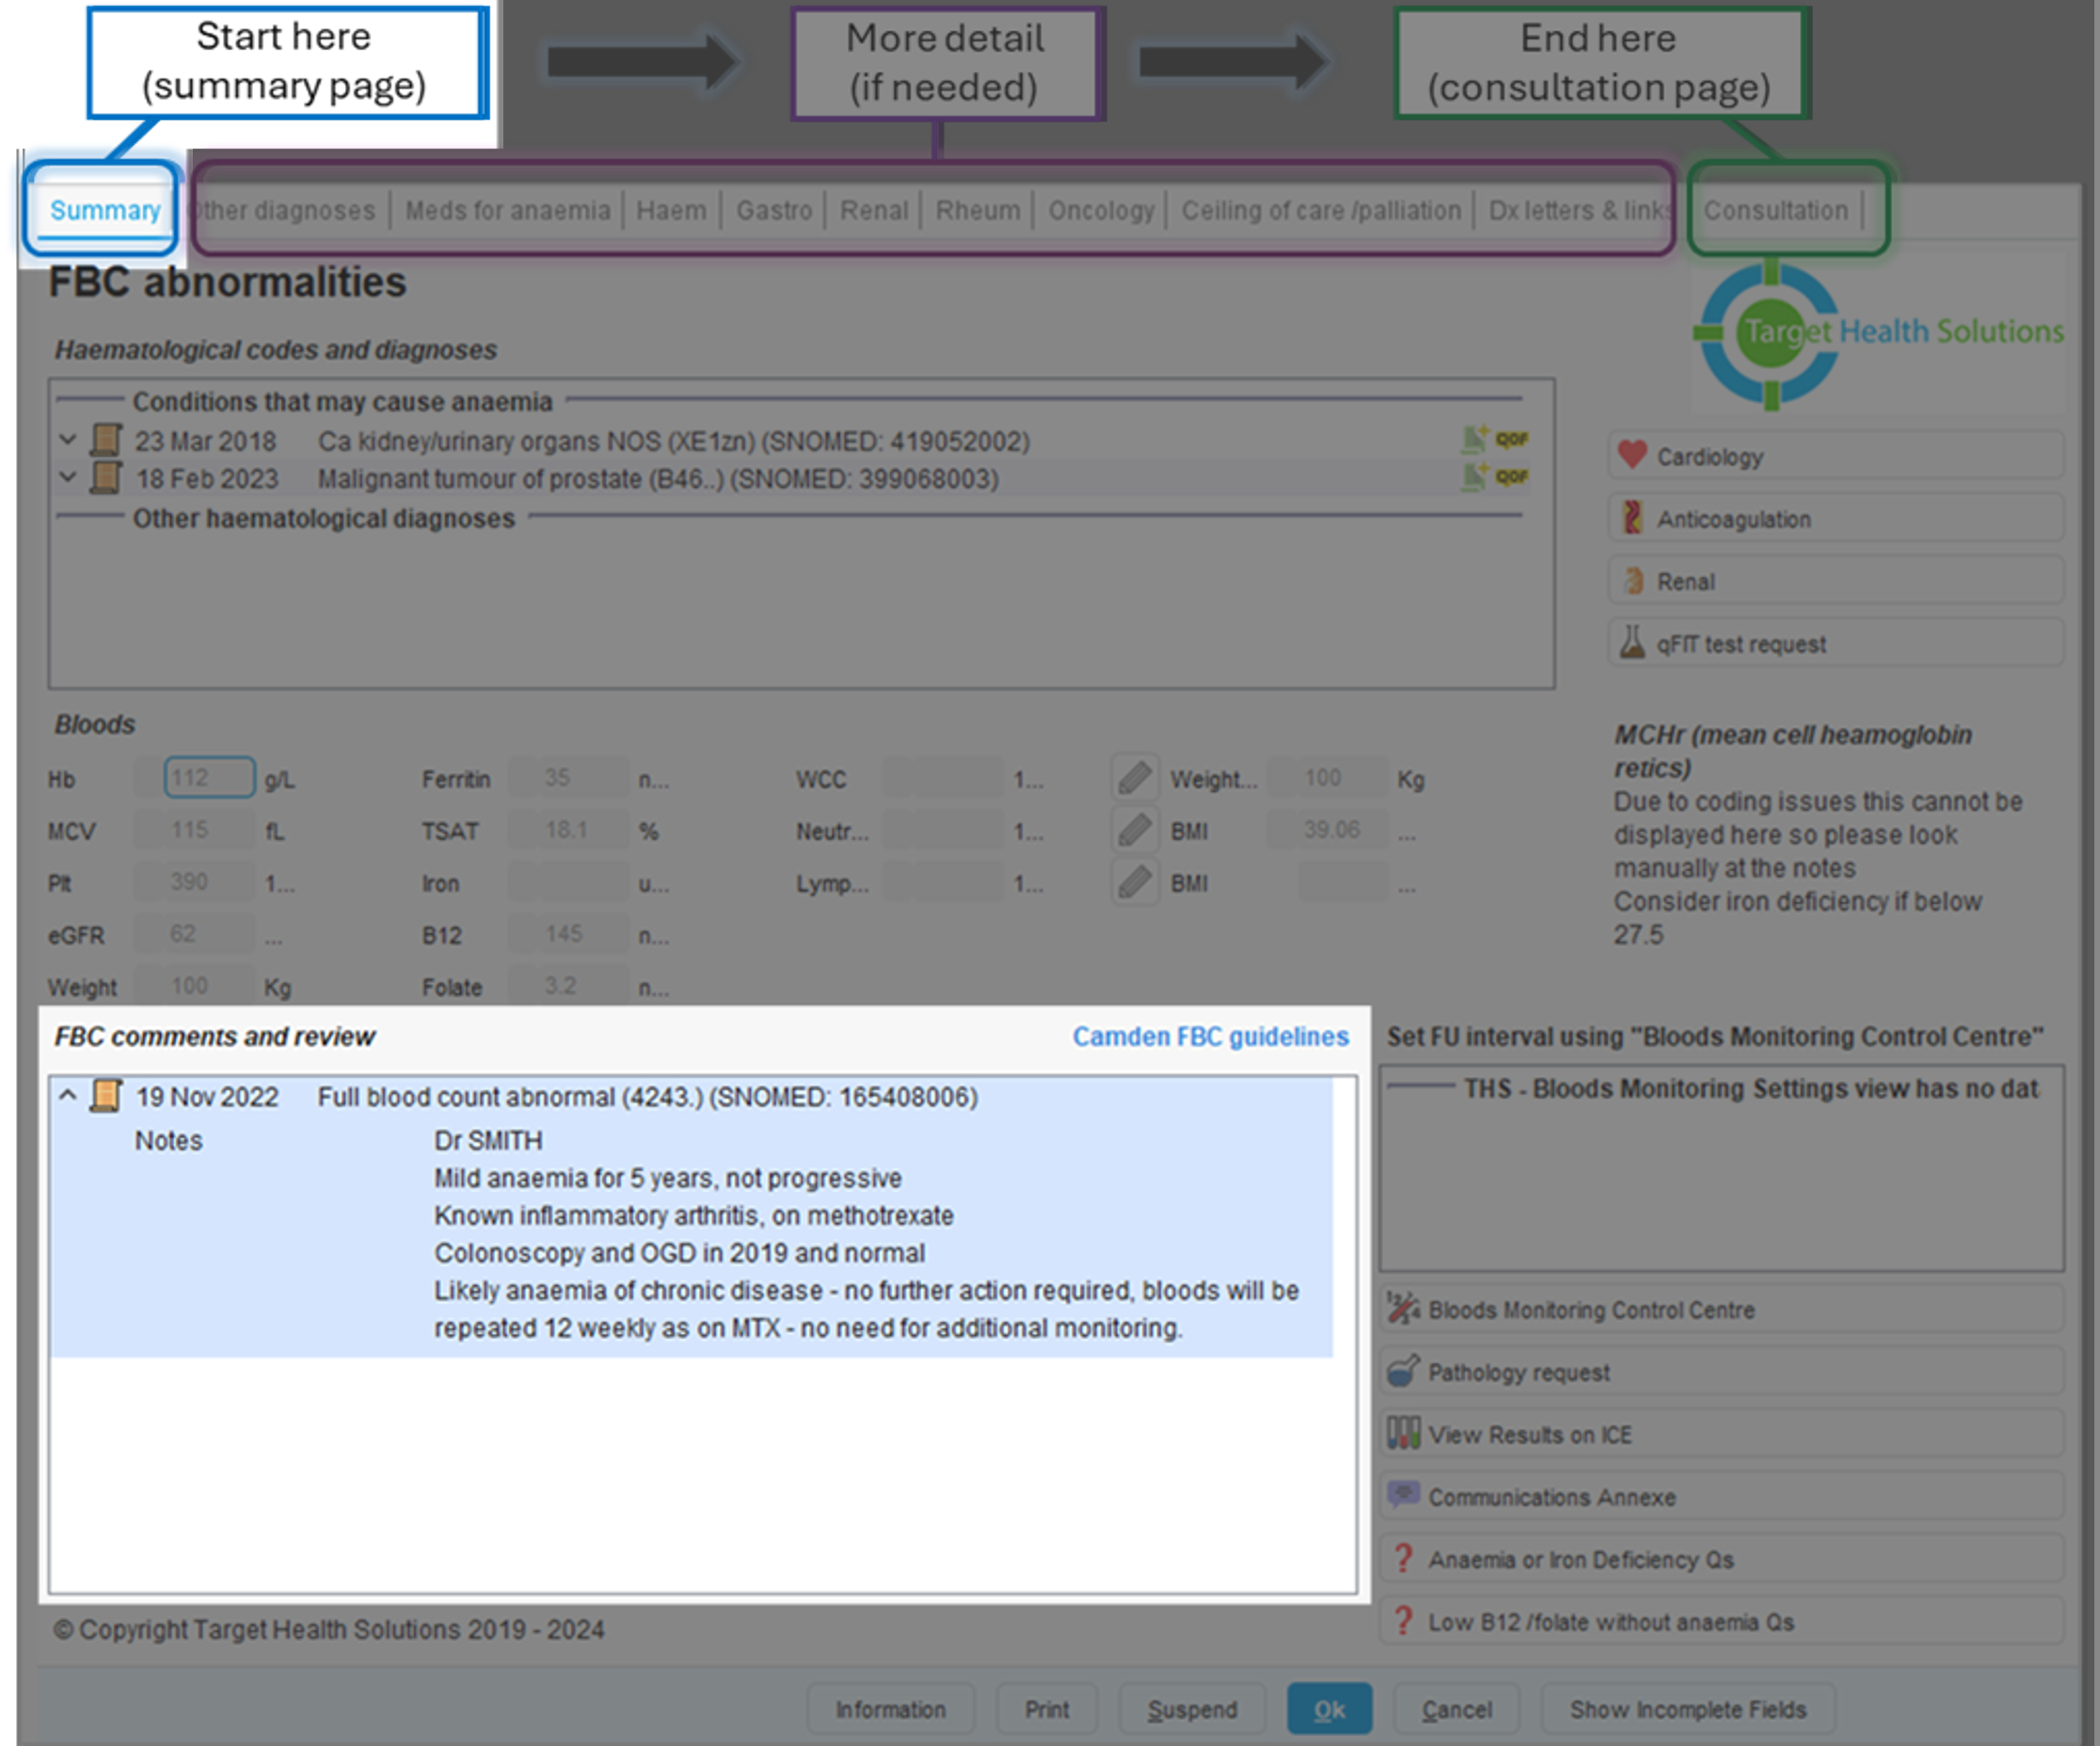Open Communications Annexe speech bubble icon
Viewport: 2100px width, 1746px height.
[x=1403, y=1496]
